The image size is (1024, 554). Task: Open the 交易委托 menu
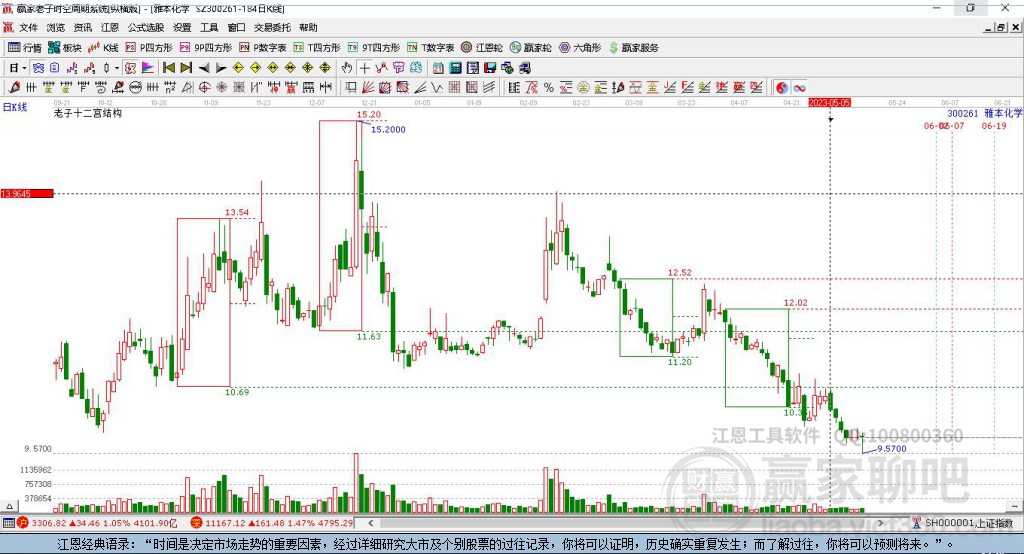pos(272,27)
